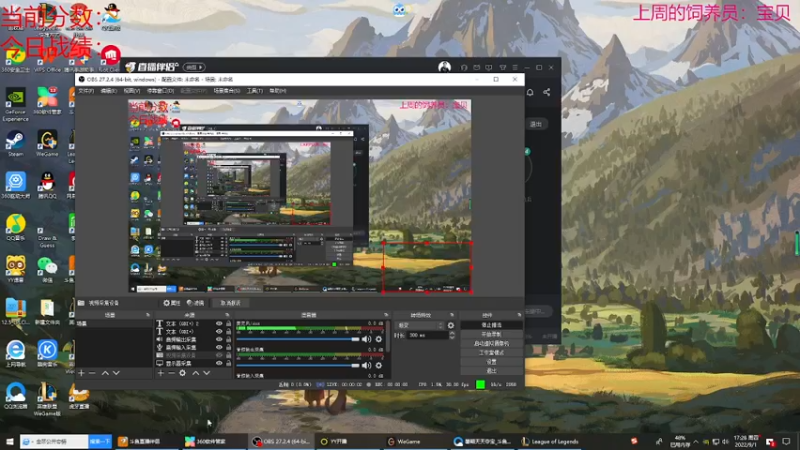Click the 开始录制 start recording button
The image size is (800, 450).
(x=491, y=334)
